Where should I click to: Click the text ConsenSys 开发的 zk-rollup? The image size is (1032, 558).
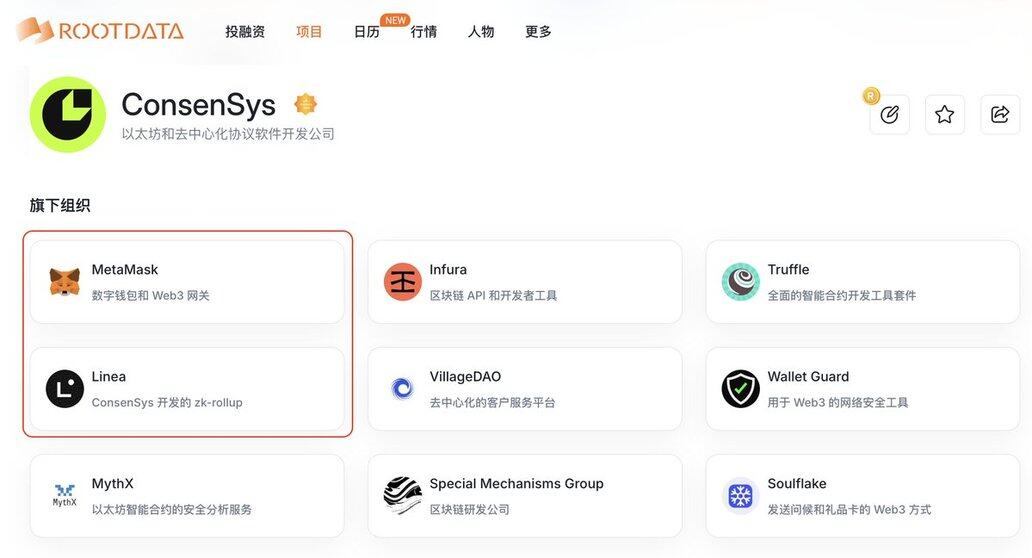tap(167, 403)
